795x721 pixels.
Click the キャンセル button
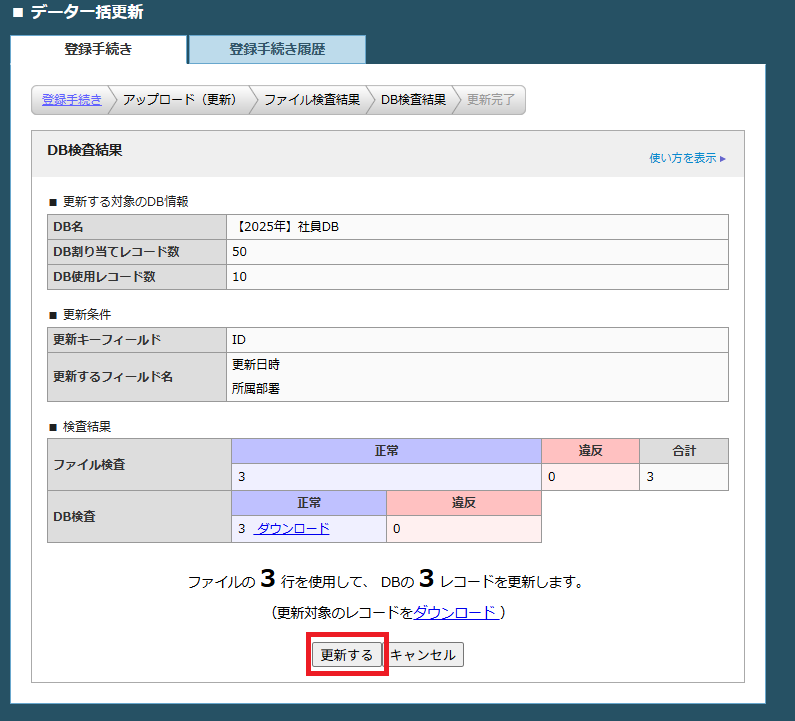(x=423, y=655)
